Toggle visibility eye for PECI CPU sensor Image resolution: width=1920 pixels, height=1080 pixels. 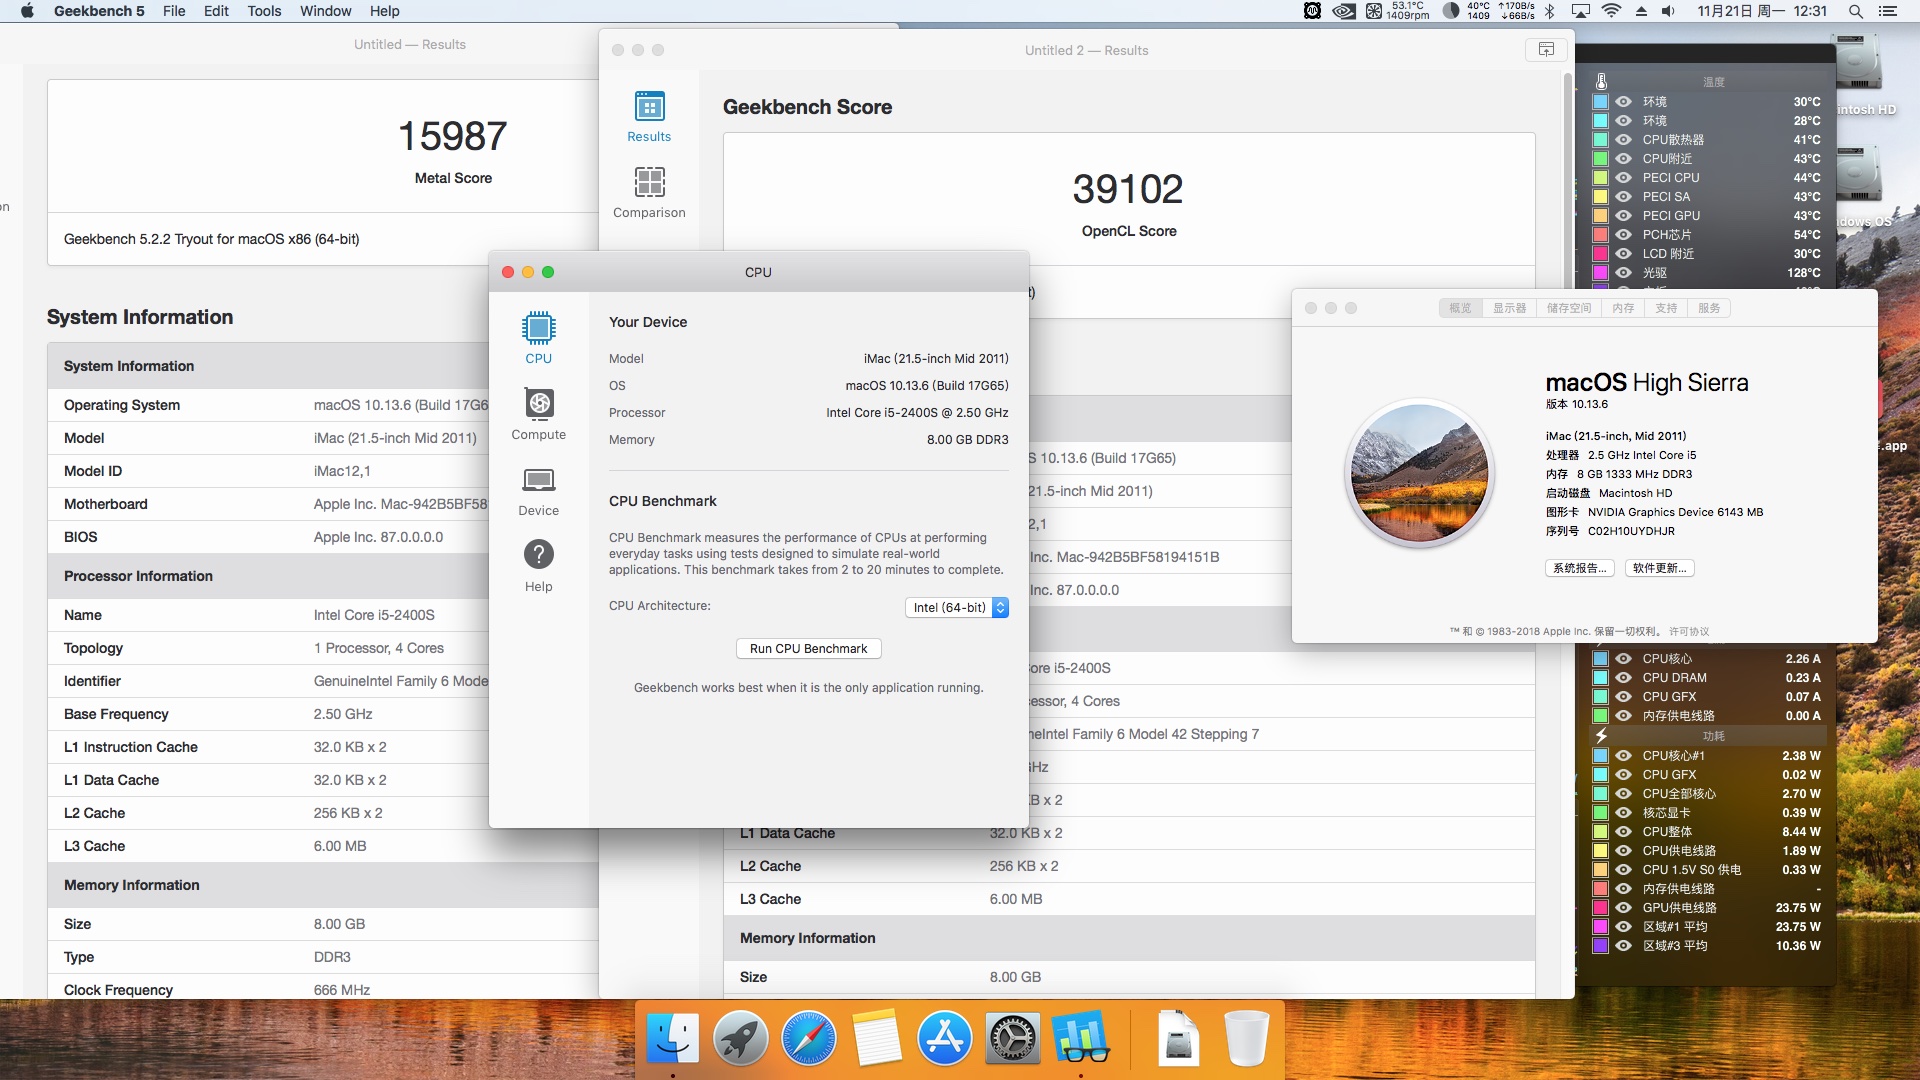click(x=1623, y=178)
